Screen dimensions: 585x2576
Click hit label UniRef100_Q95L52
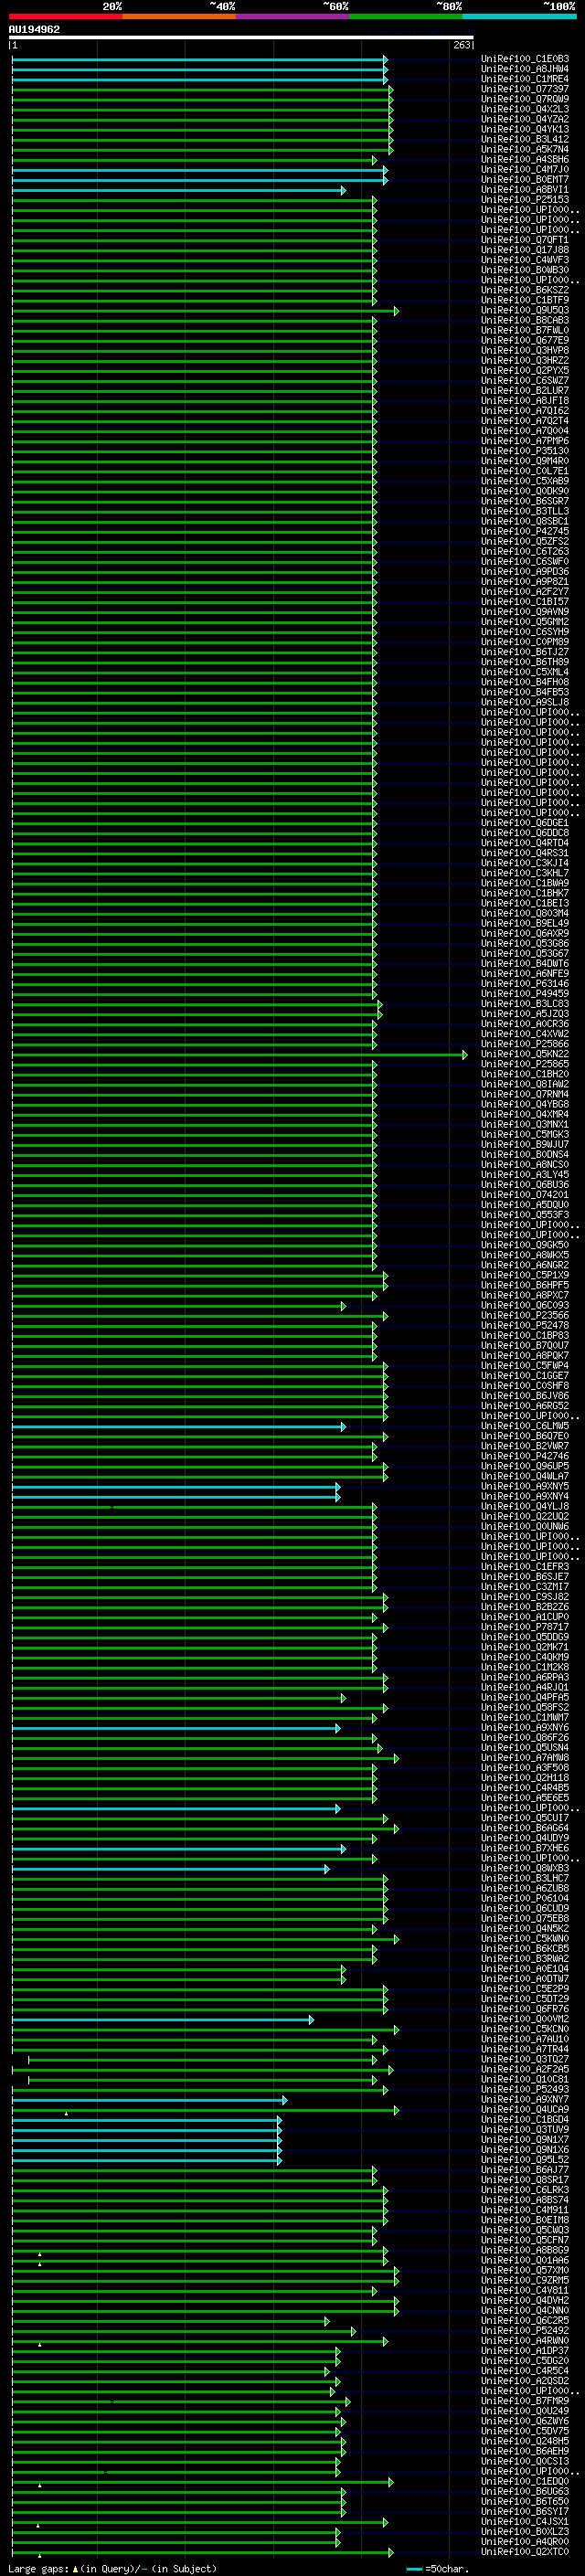[x=525, y=2160]
